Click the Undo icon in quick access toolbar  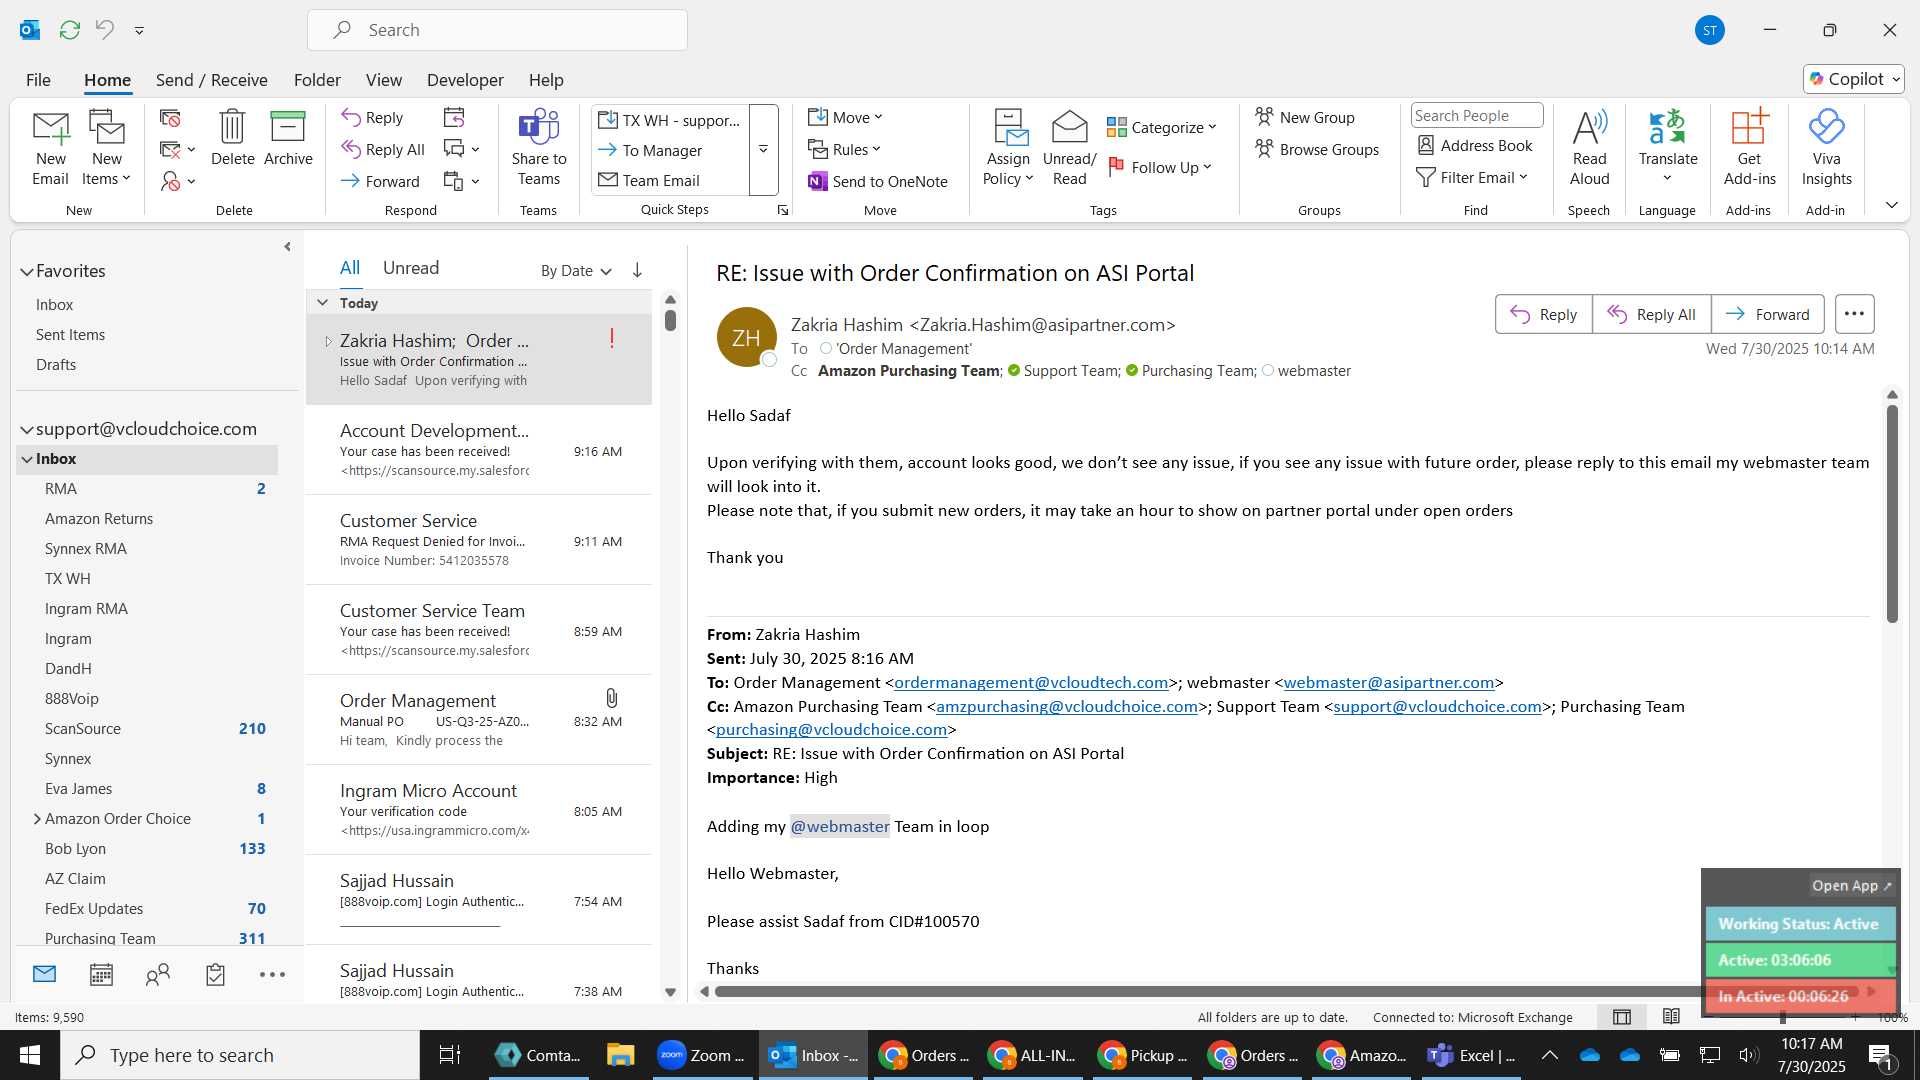click(x=105, y=30)
